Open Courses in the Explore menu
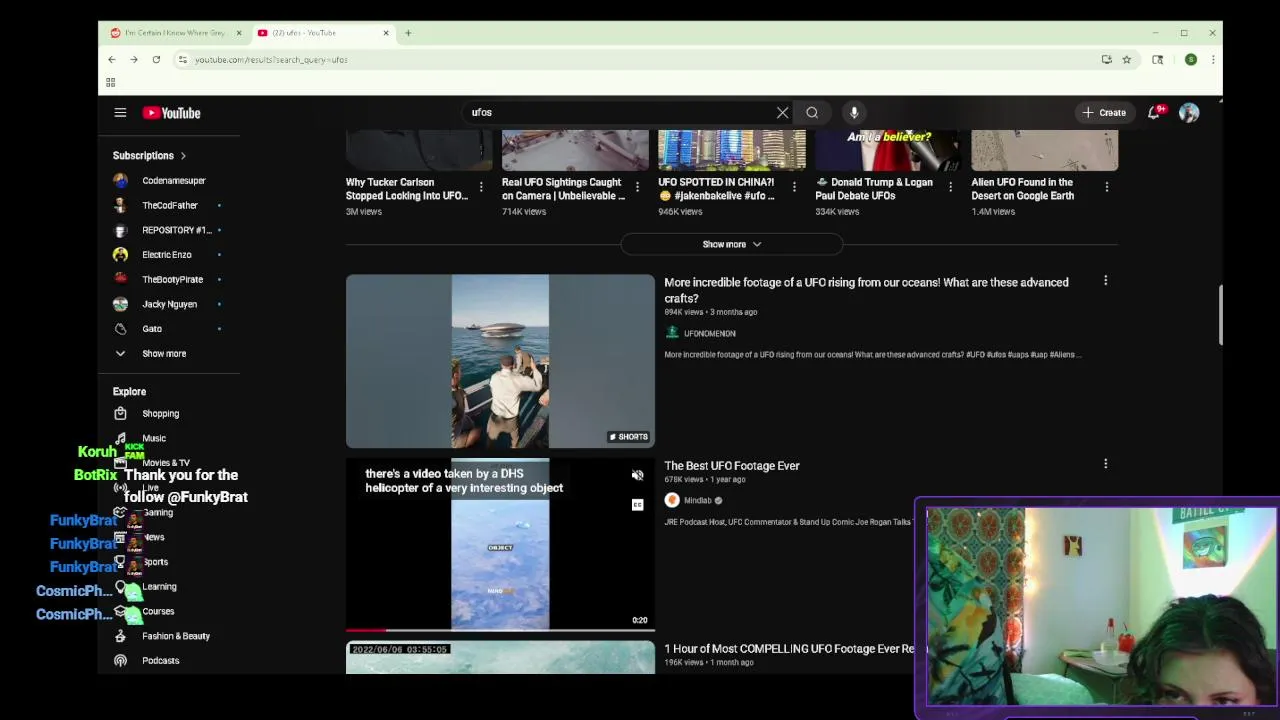Screen dimensions: 1280x720 [158, 611]
